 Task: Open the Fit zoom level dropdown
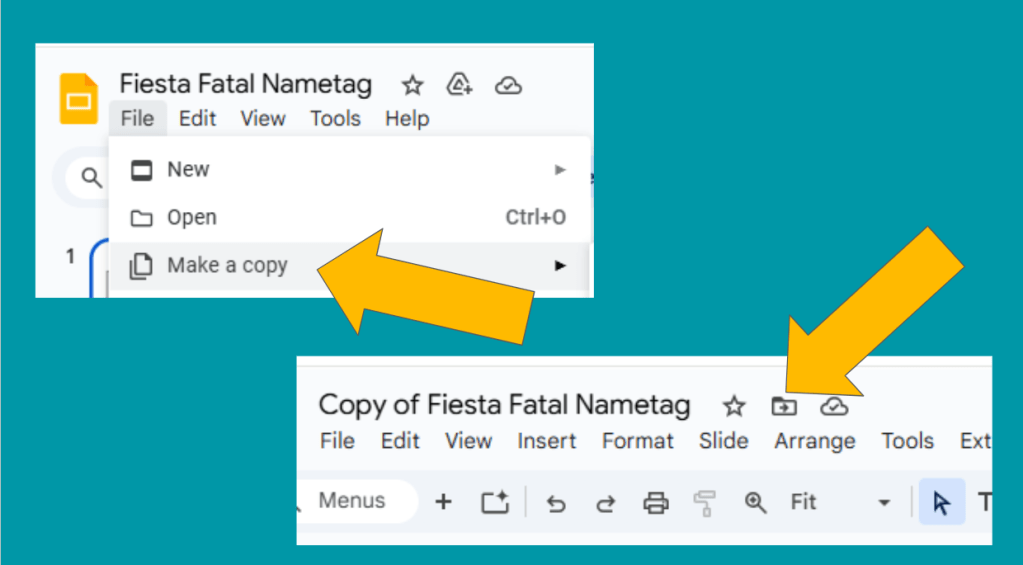tap(883, 503)
